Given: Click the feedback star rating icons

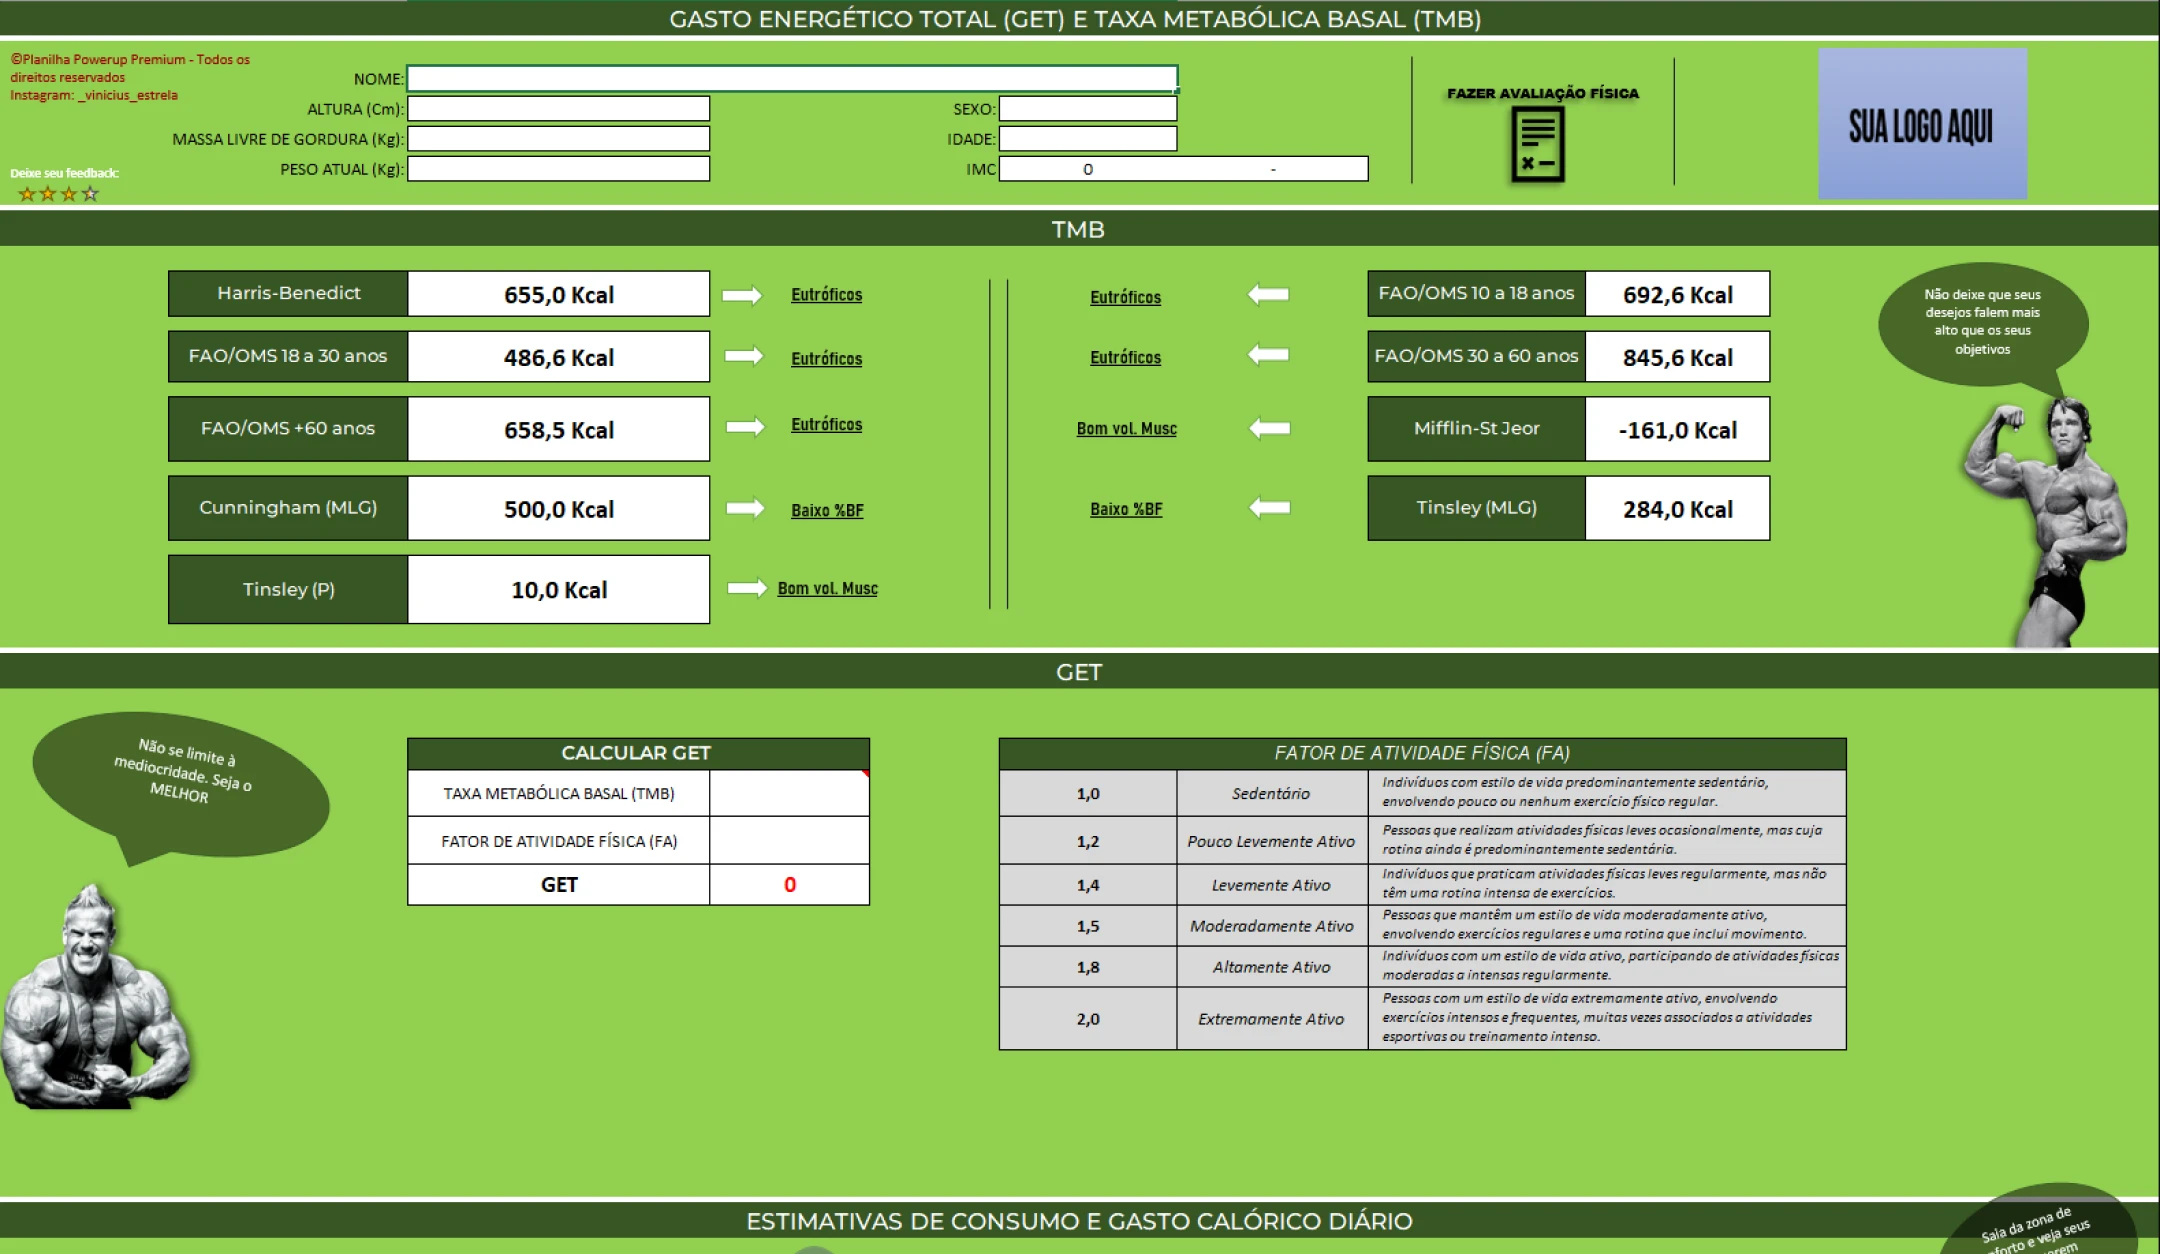Looking at the screenshot, I should [59, 194].
